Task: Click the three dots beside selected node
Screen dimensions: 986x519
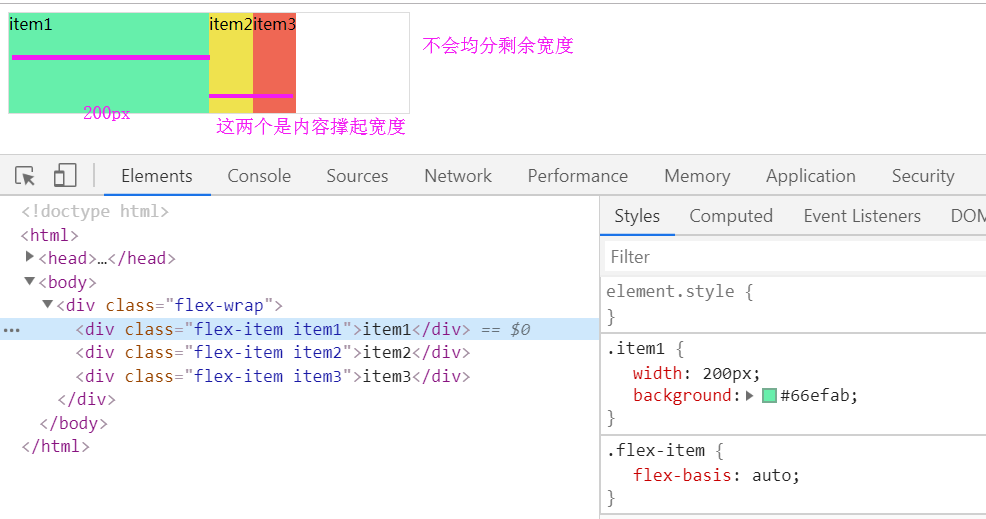Action: (12, 329)
